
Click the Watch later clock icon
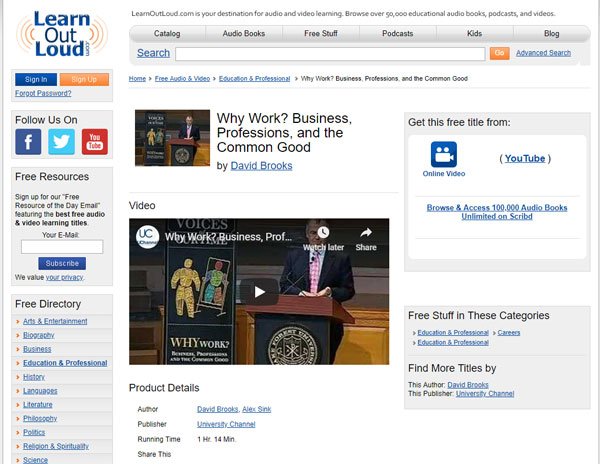click(323, 232)
